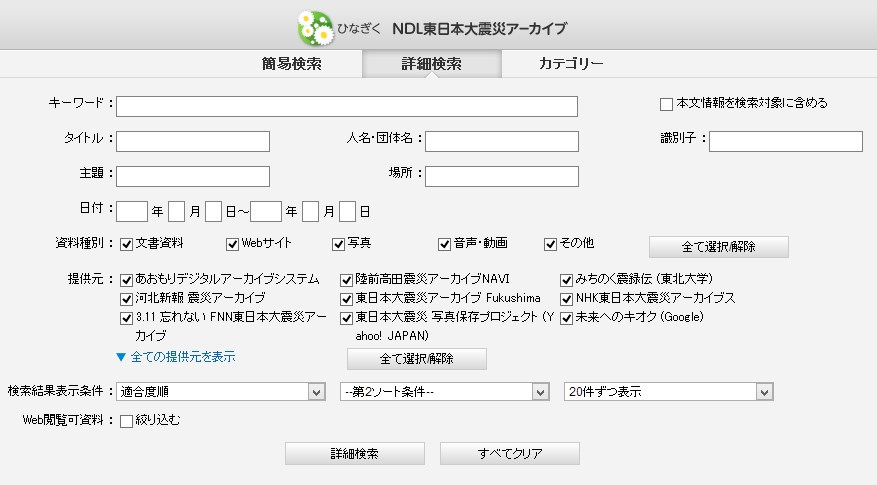Click the 主題 input field

pos(193,176)
